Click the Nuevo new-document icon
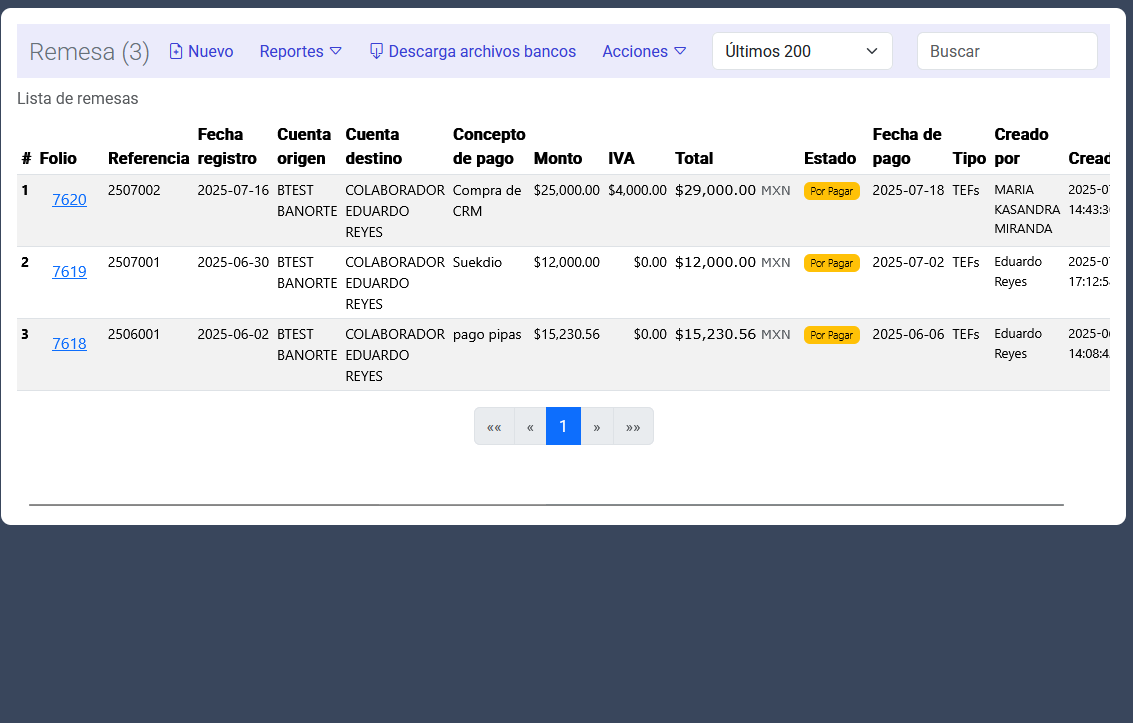Image resolution: width=1133 pixels, height=723 pixels. coord(176,51)
